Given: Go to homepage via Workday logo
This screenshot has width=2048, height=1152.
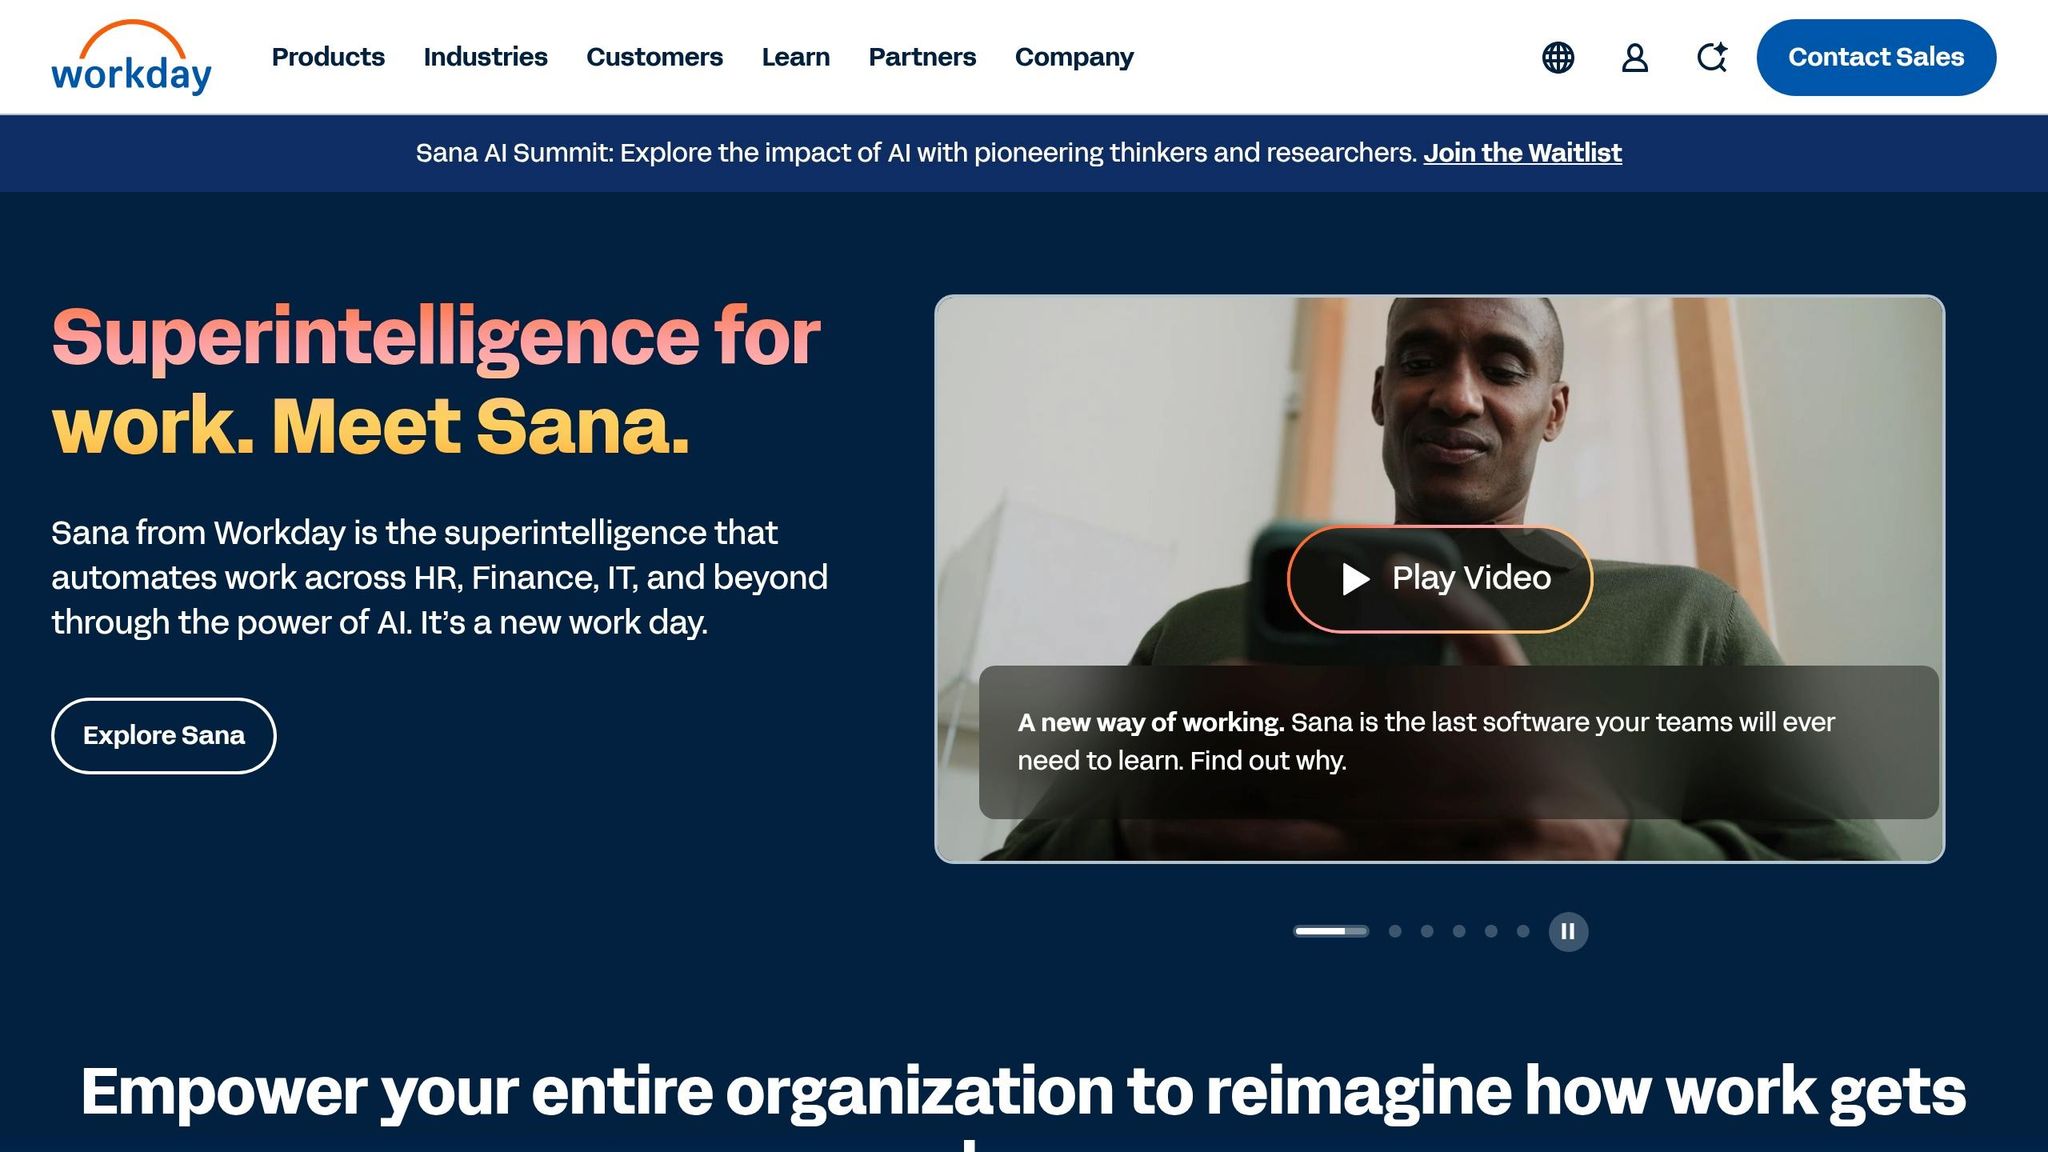Looking at the screenshot, I should pyautogui.click(x=131, y=57).
